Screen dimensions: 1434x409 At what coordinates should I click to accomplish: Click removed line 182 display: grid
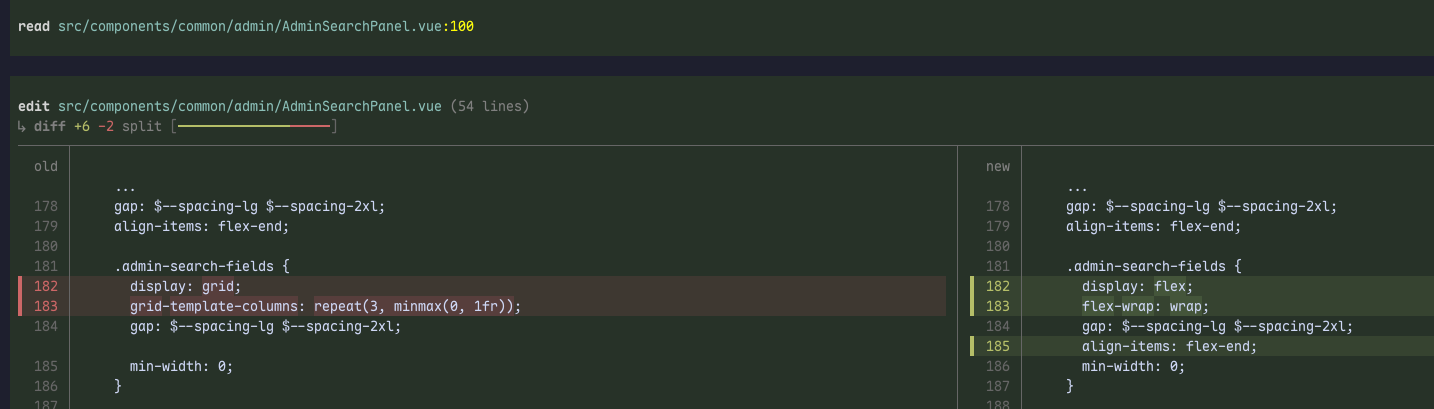482,286
